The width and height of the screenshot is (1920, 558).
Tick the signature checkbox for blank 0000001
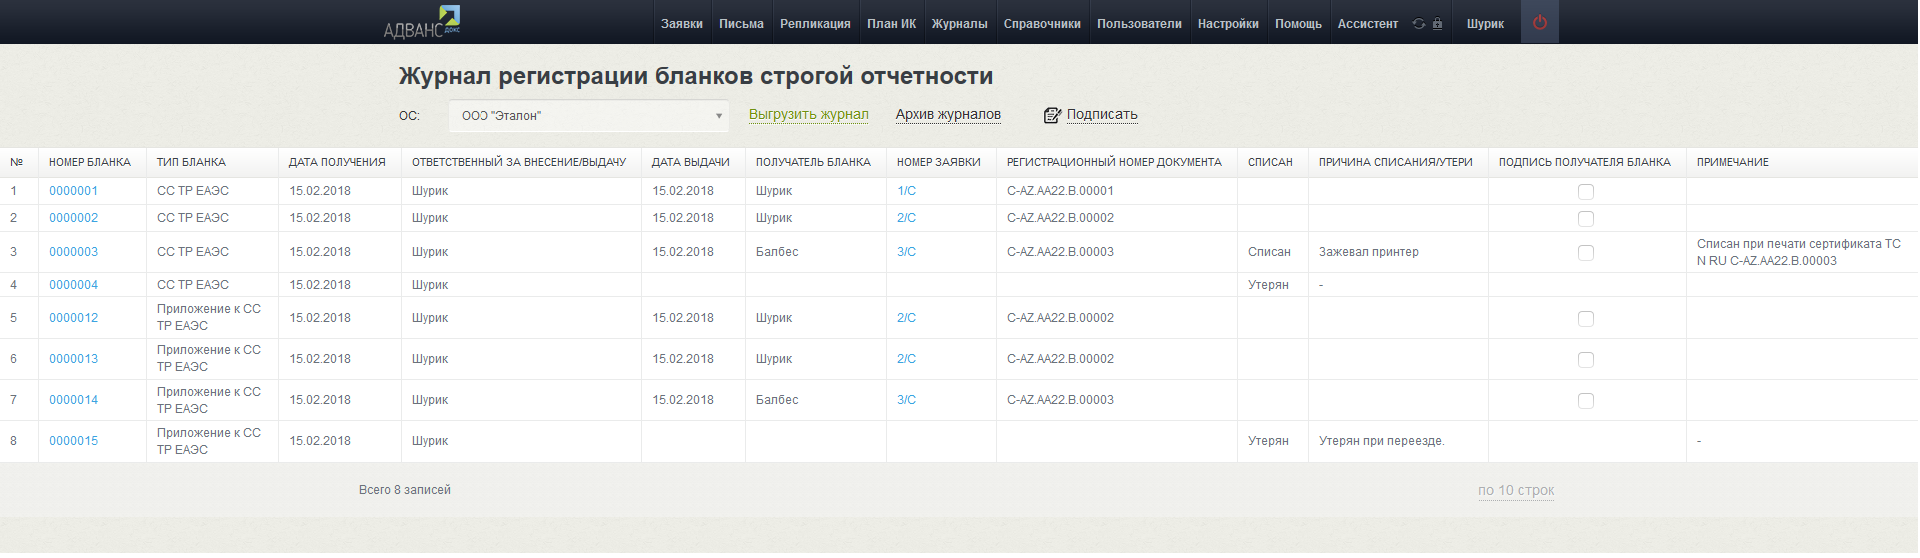click(1585, 191)
